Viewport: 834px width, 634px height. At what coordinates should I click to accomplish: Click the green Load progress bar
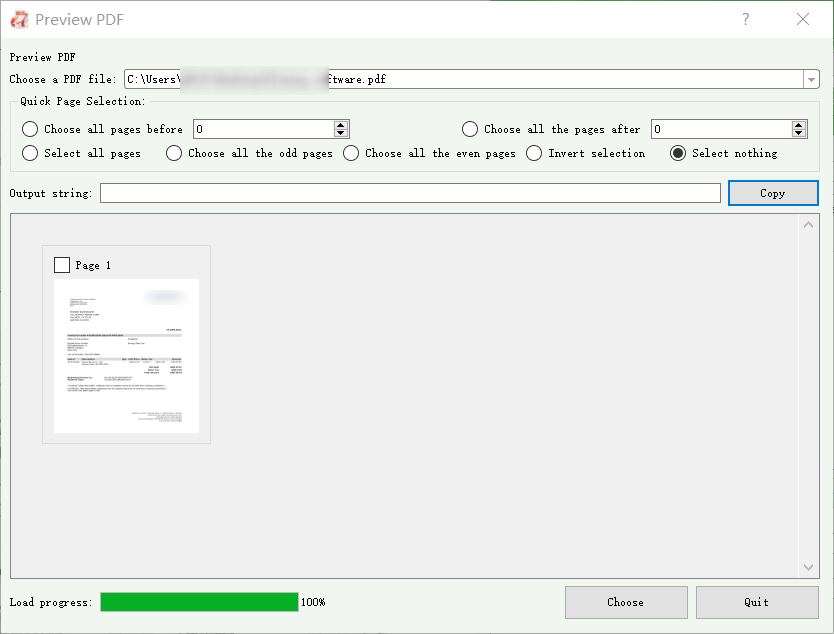tap(199, 602)
